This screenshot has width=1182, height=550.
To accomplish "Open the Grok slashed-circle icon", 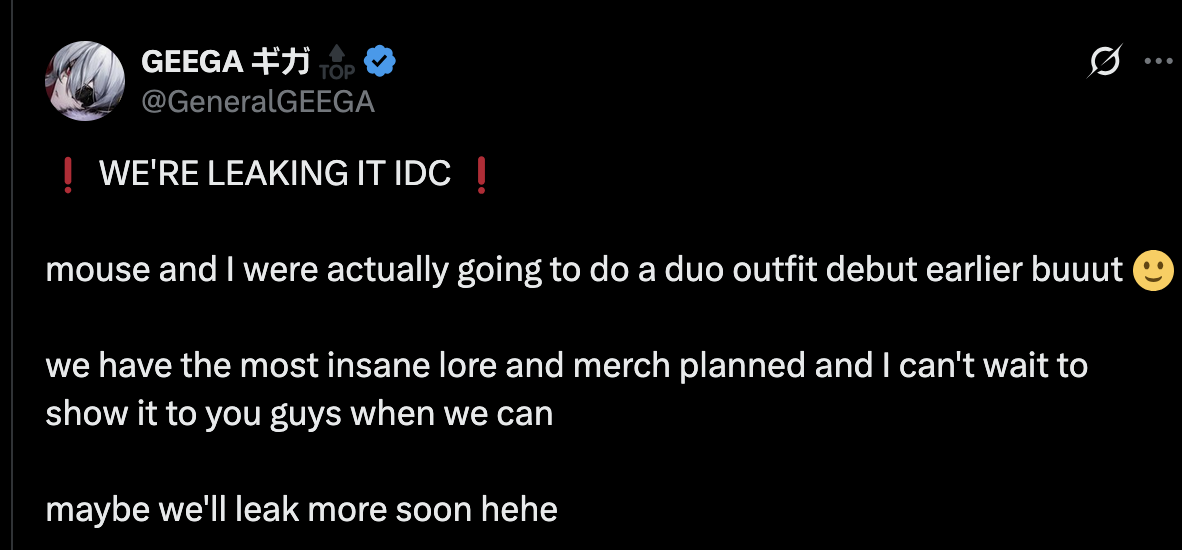I will coord(1104,62).
